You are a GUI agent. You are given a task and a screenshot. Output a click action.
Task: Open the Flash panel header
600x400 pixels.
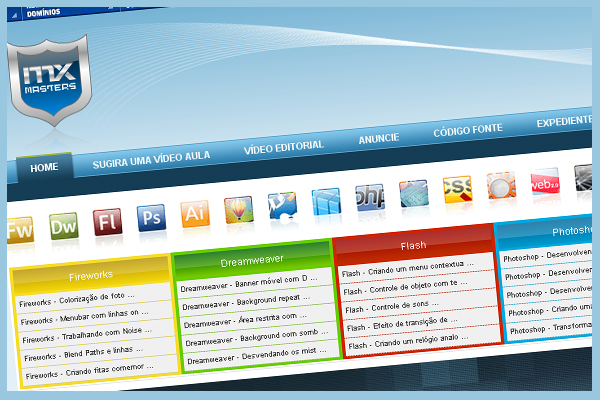point(413,245)
